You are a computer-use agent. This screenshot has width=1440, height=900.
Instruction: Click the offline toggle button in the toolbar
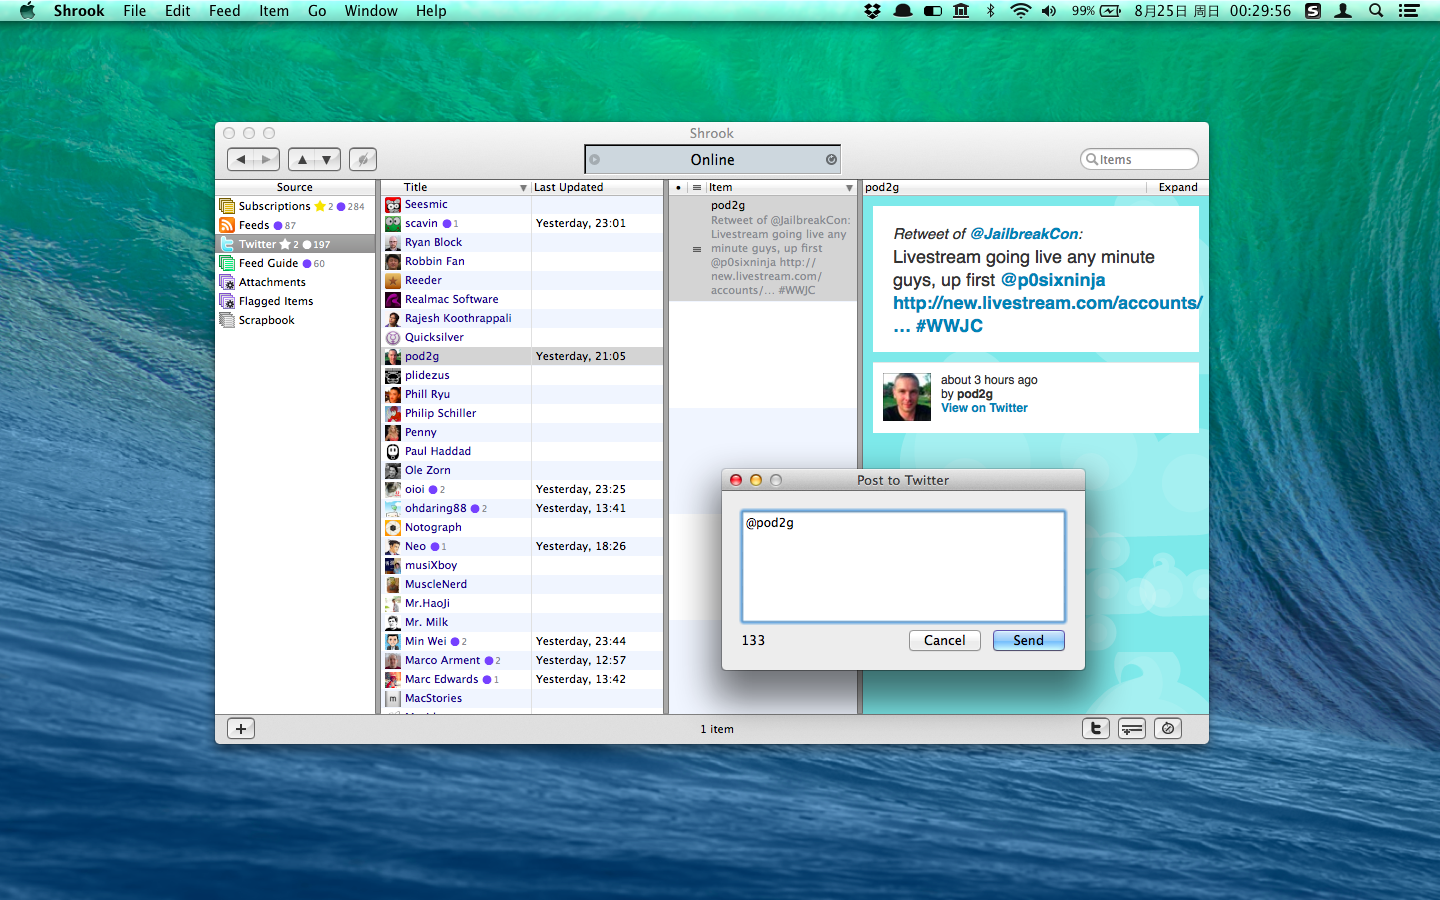pos(363,159)
